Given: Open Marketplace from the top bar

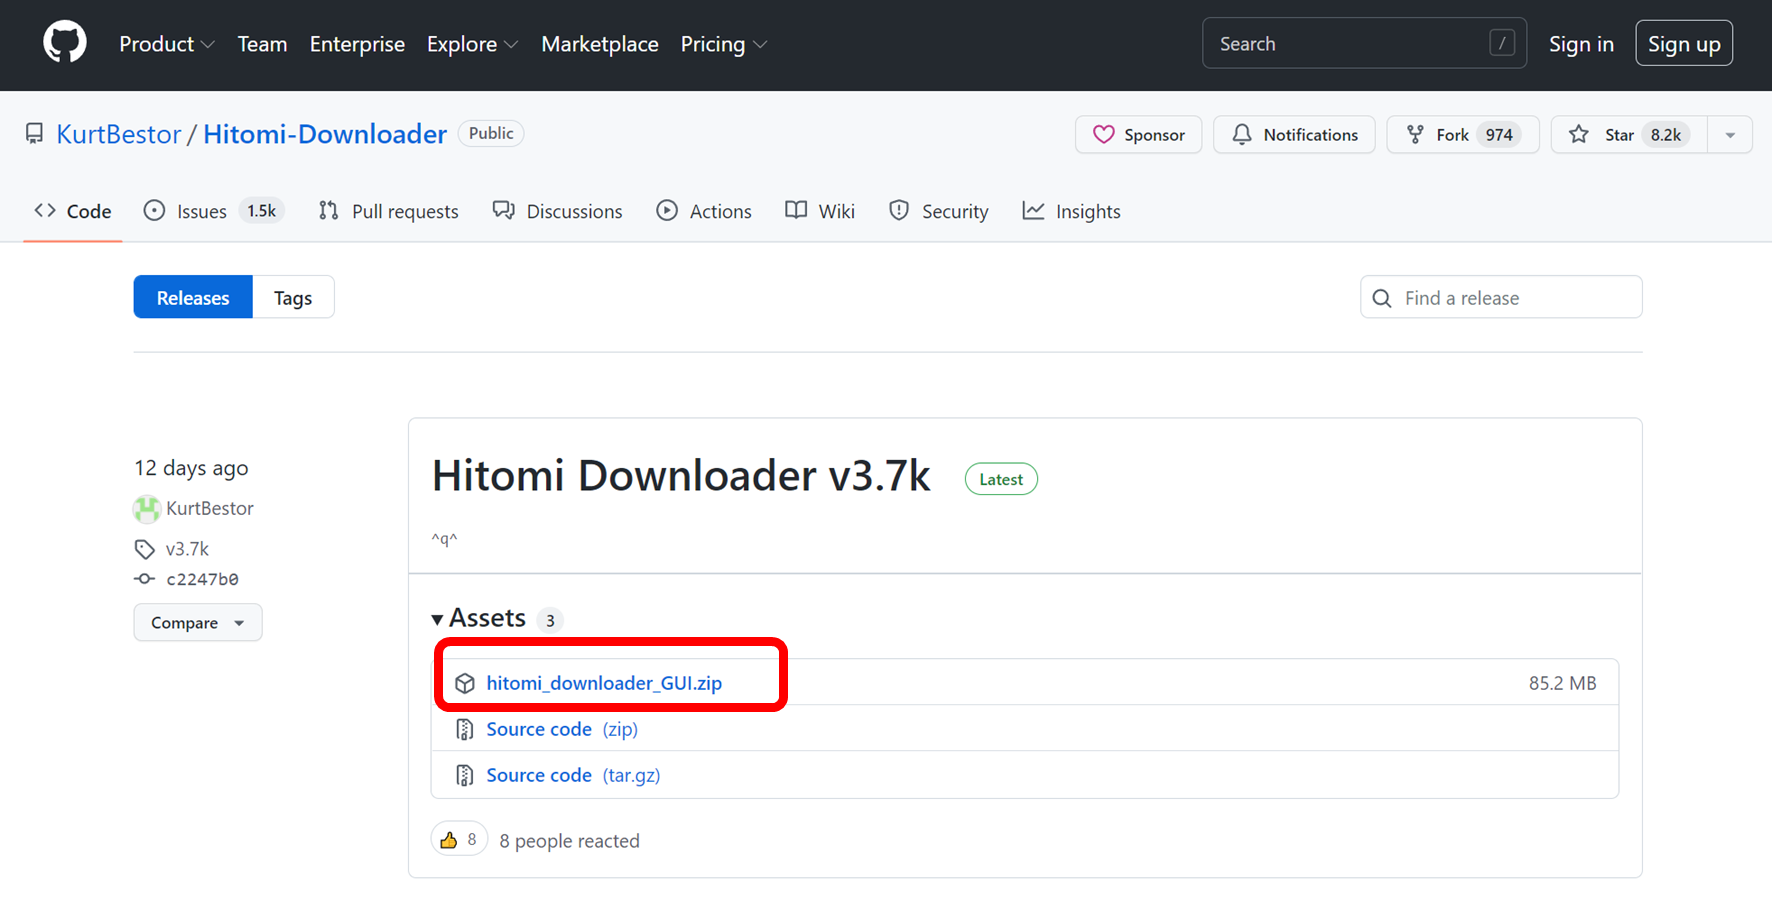Looking at the screenshot, I should [600, 44].
